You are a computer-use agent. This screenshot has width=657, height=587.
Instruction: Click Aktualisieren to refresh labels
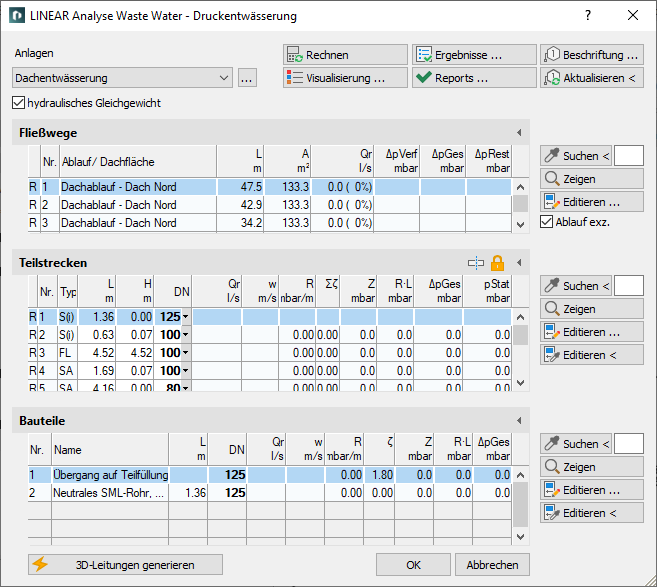tap(592, 78)
